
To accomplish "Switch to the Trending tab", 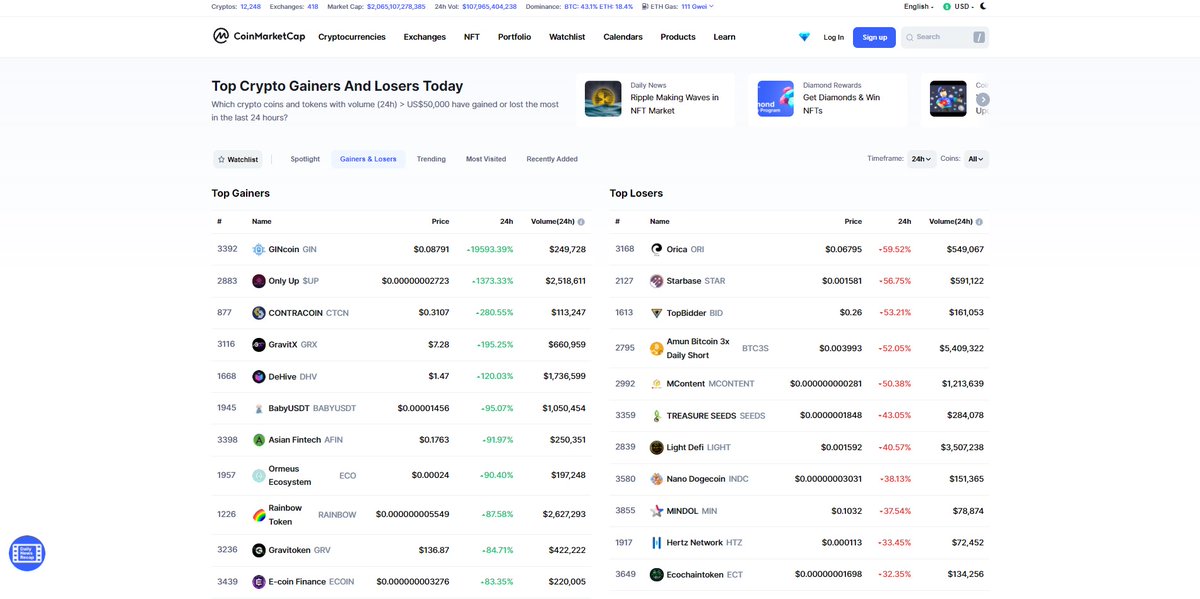I will click(x=431, y=159).
